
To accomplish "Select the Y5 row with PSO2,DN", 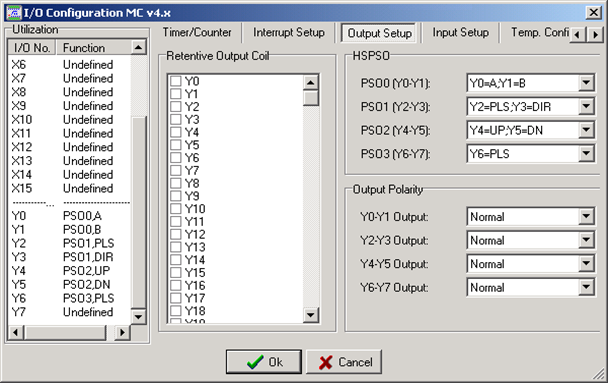I will (69, 285).
